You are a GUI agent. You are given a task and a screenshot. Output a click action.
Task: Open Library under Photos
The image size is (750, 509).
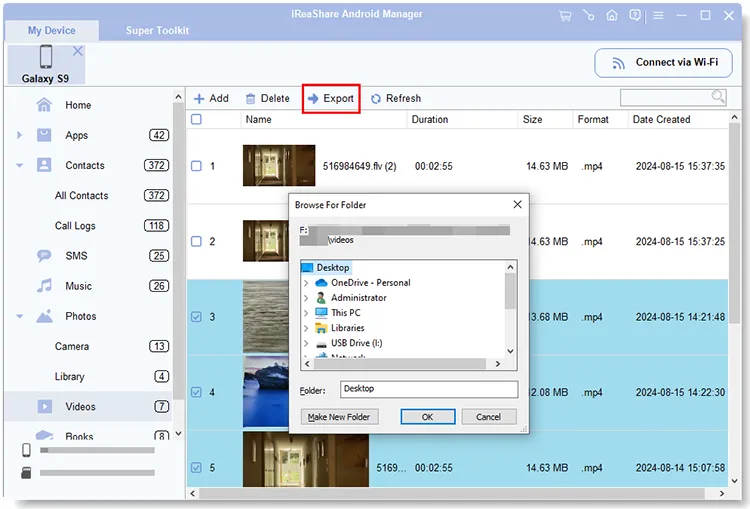pos(69,376)
